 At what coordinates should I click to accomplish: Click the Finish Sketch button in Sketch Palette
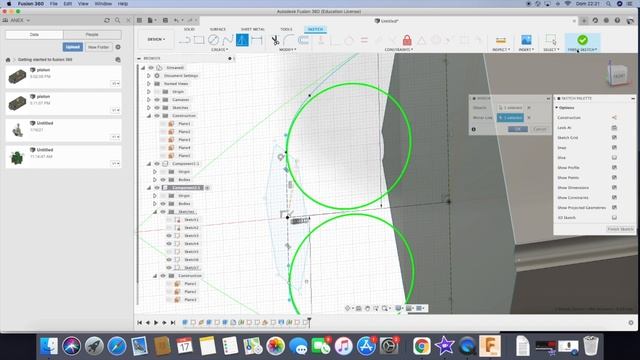click(x=620, y=229)
